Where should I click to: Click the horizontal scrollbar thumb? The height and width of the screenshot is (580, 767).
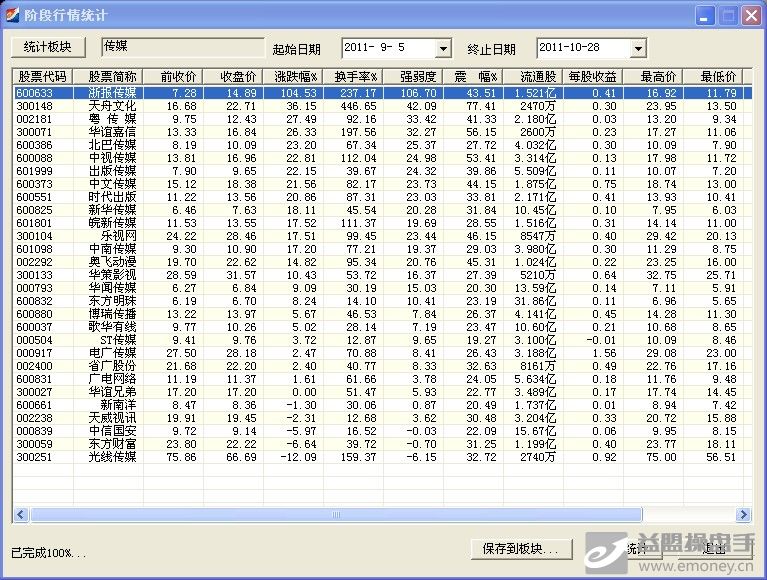(x=336, y=514)
